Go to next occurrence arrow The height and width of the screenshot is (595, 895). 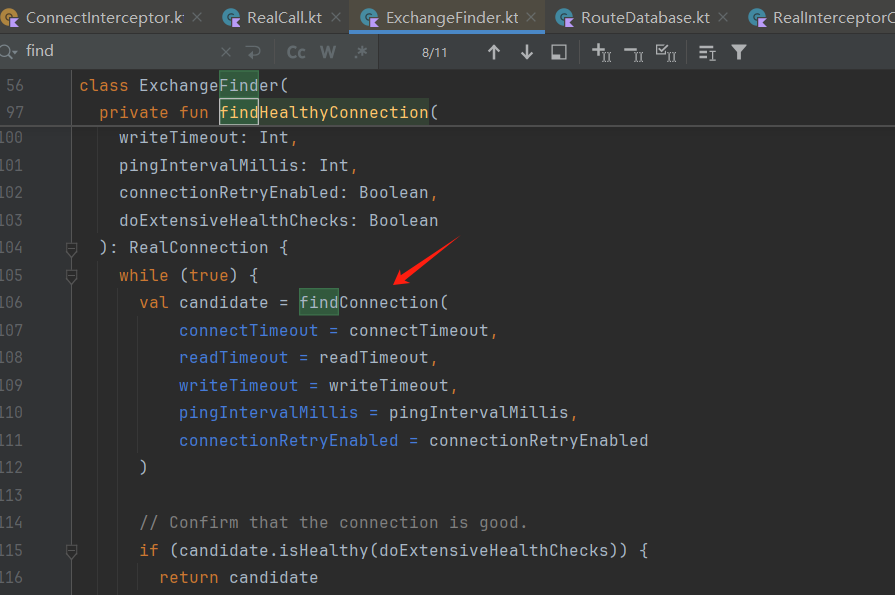pos(527,53)
